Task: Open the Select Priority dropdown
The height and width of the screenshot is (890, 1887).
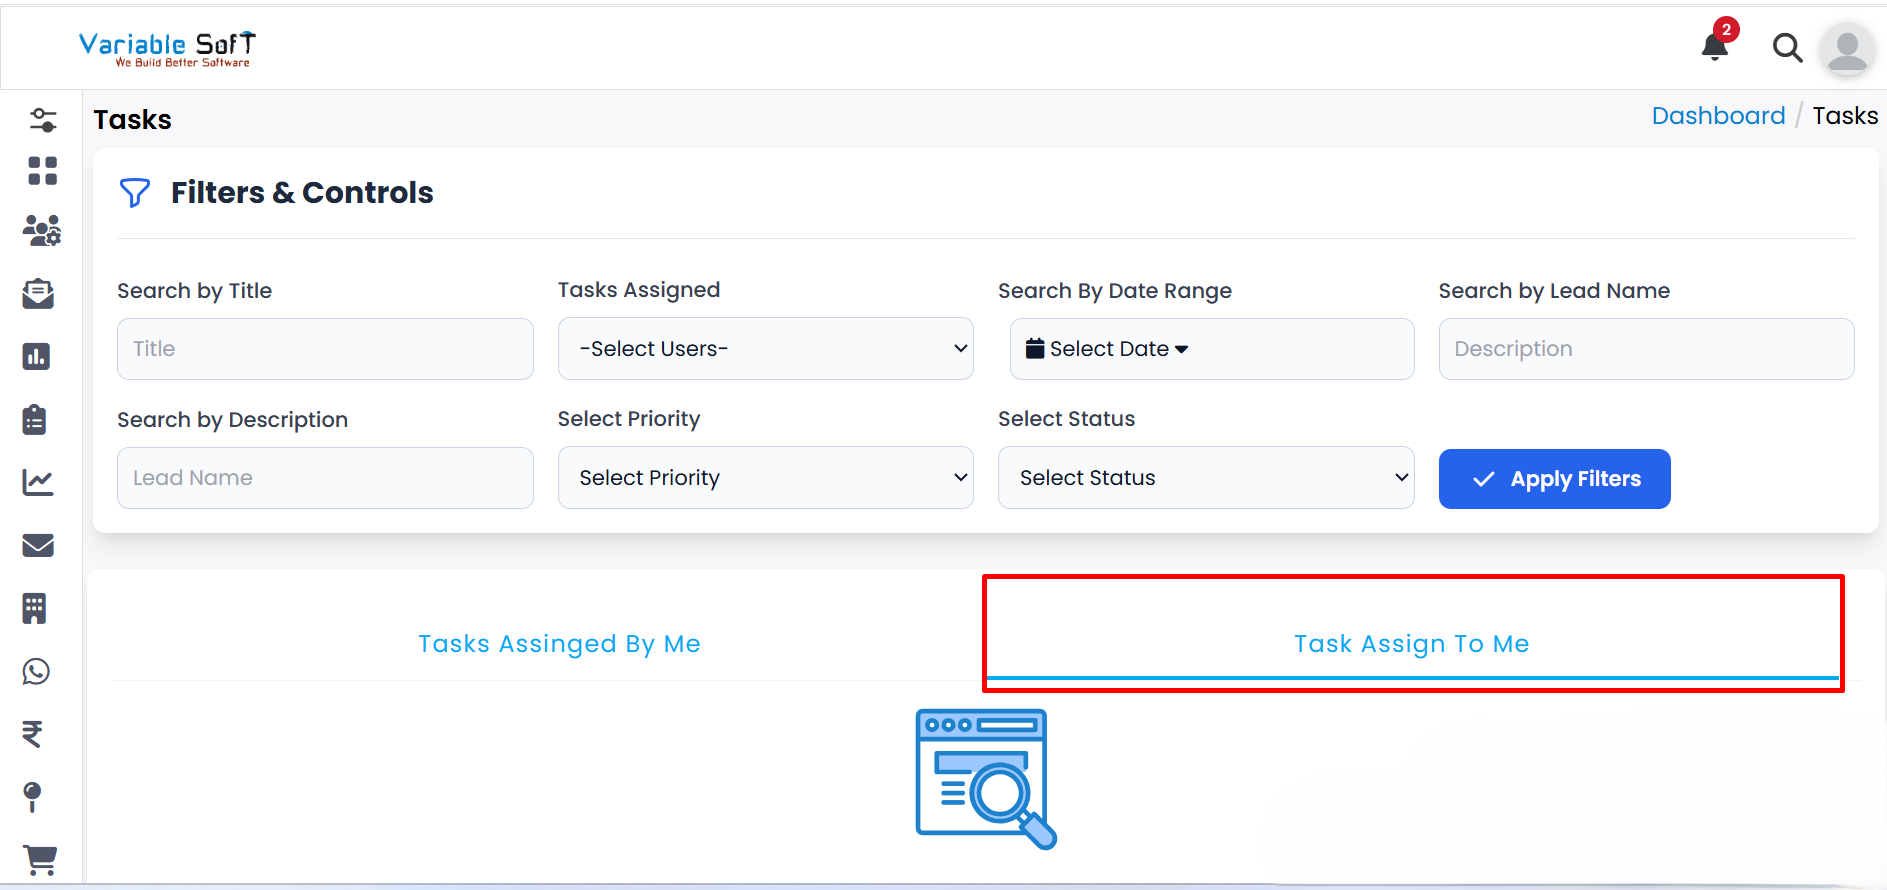Action: click(765, 478)
